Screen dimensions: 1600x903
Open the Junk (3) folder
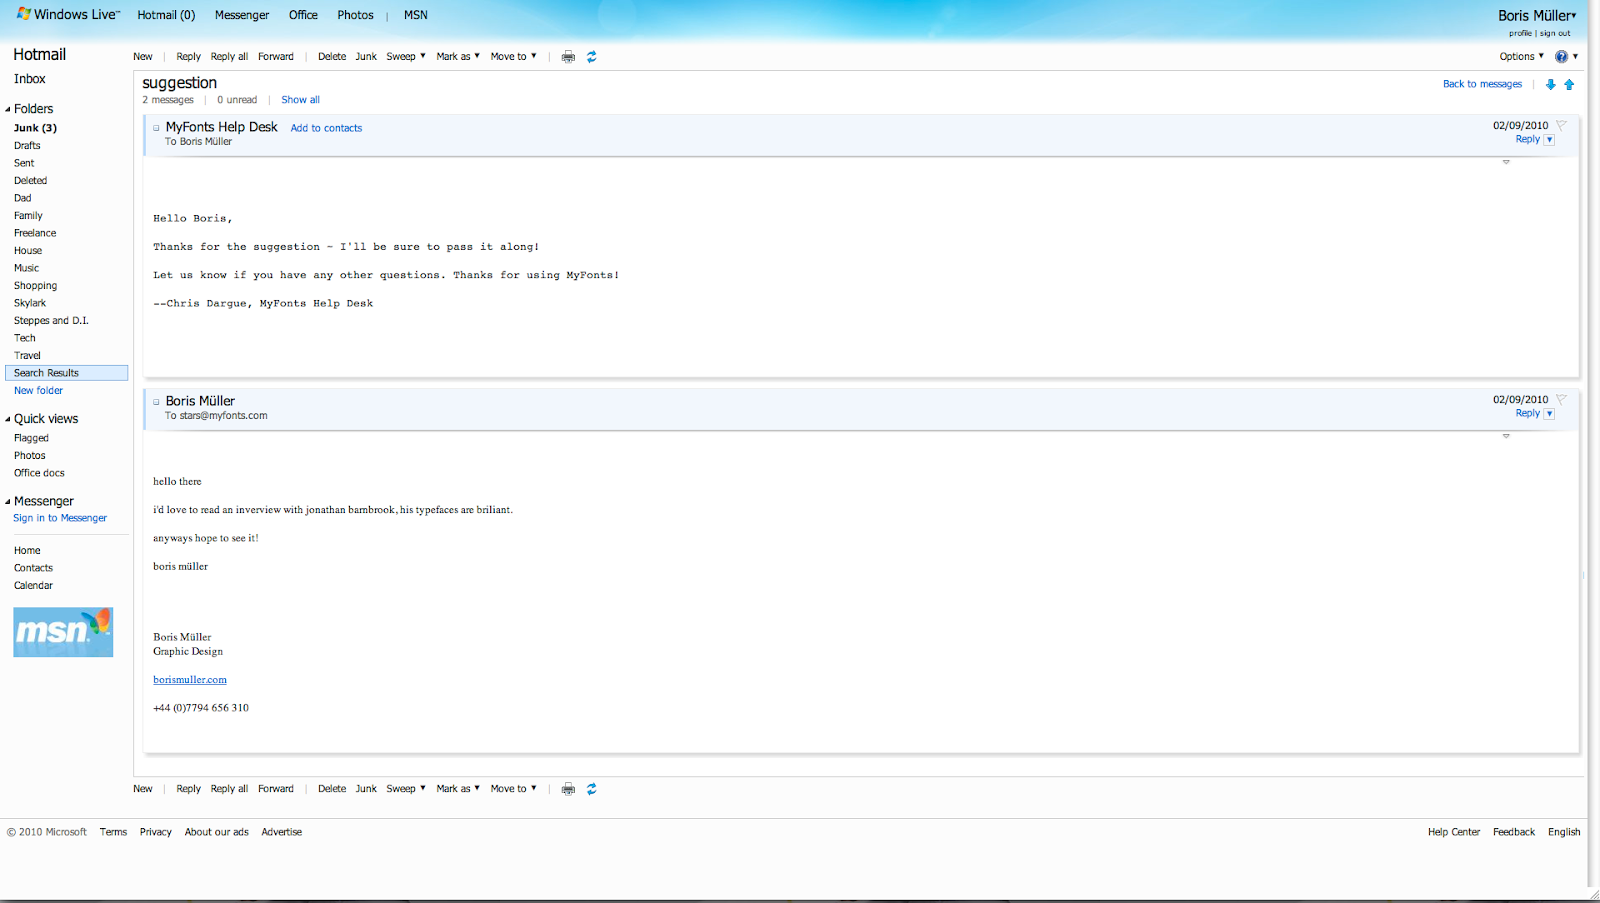[x=35, y=128]
